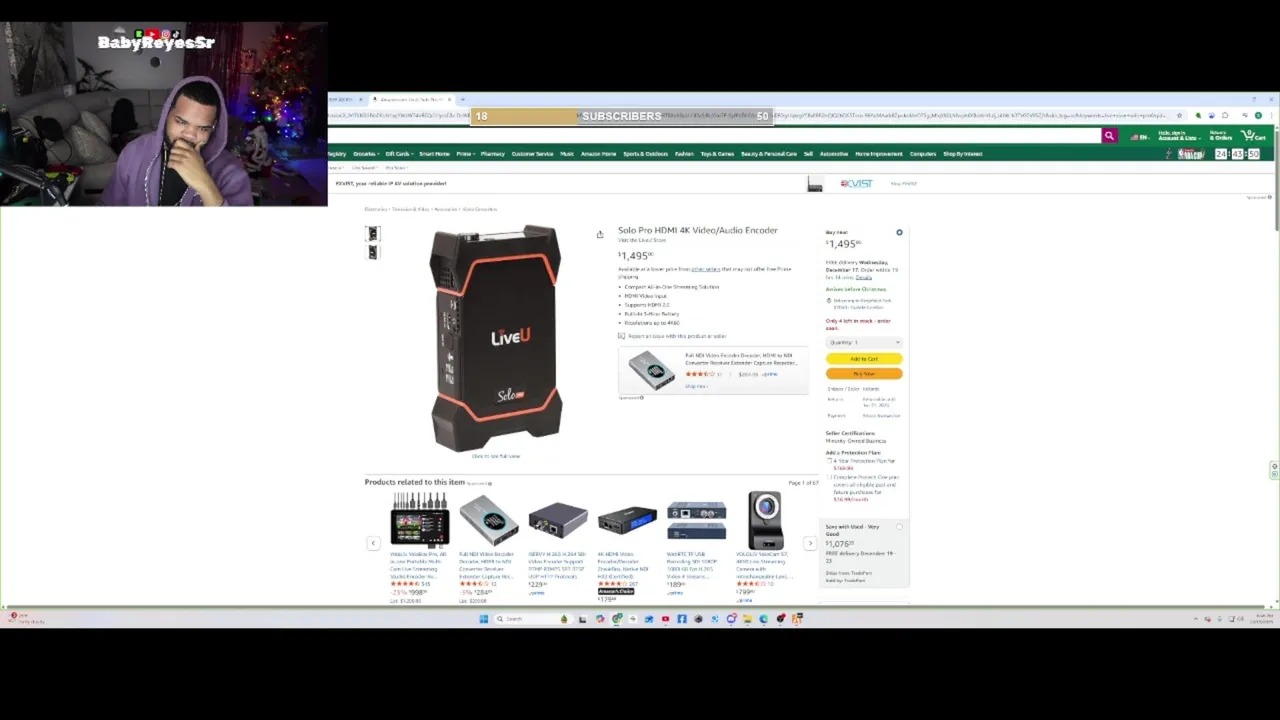Open Shop By Interest in the nav bar
Viewport: 1280px width, 720px height.
[x=963, y=154]
